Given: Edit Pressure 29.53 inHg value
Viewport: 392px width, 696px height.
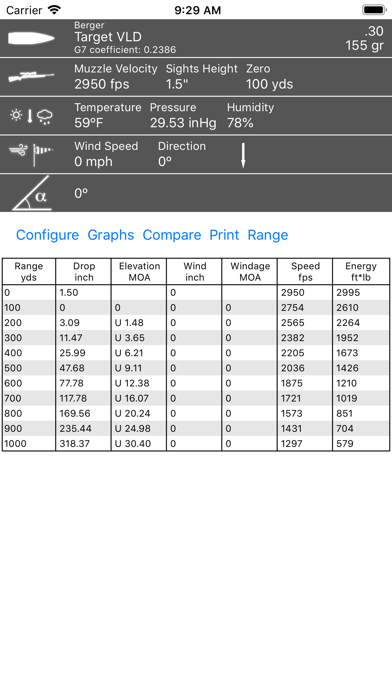Looking at the screenshot, I should (183, 123).
